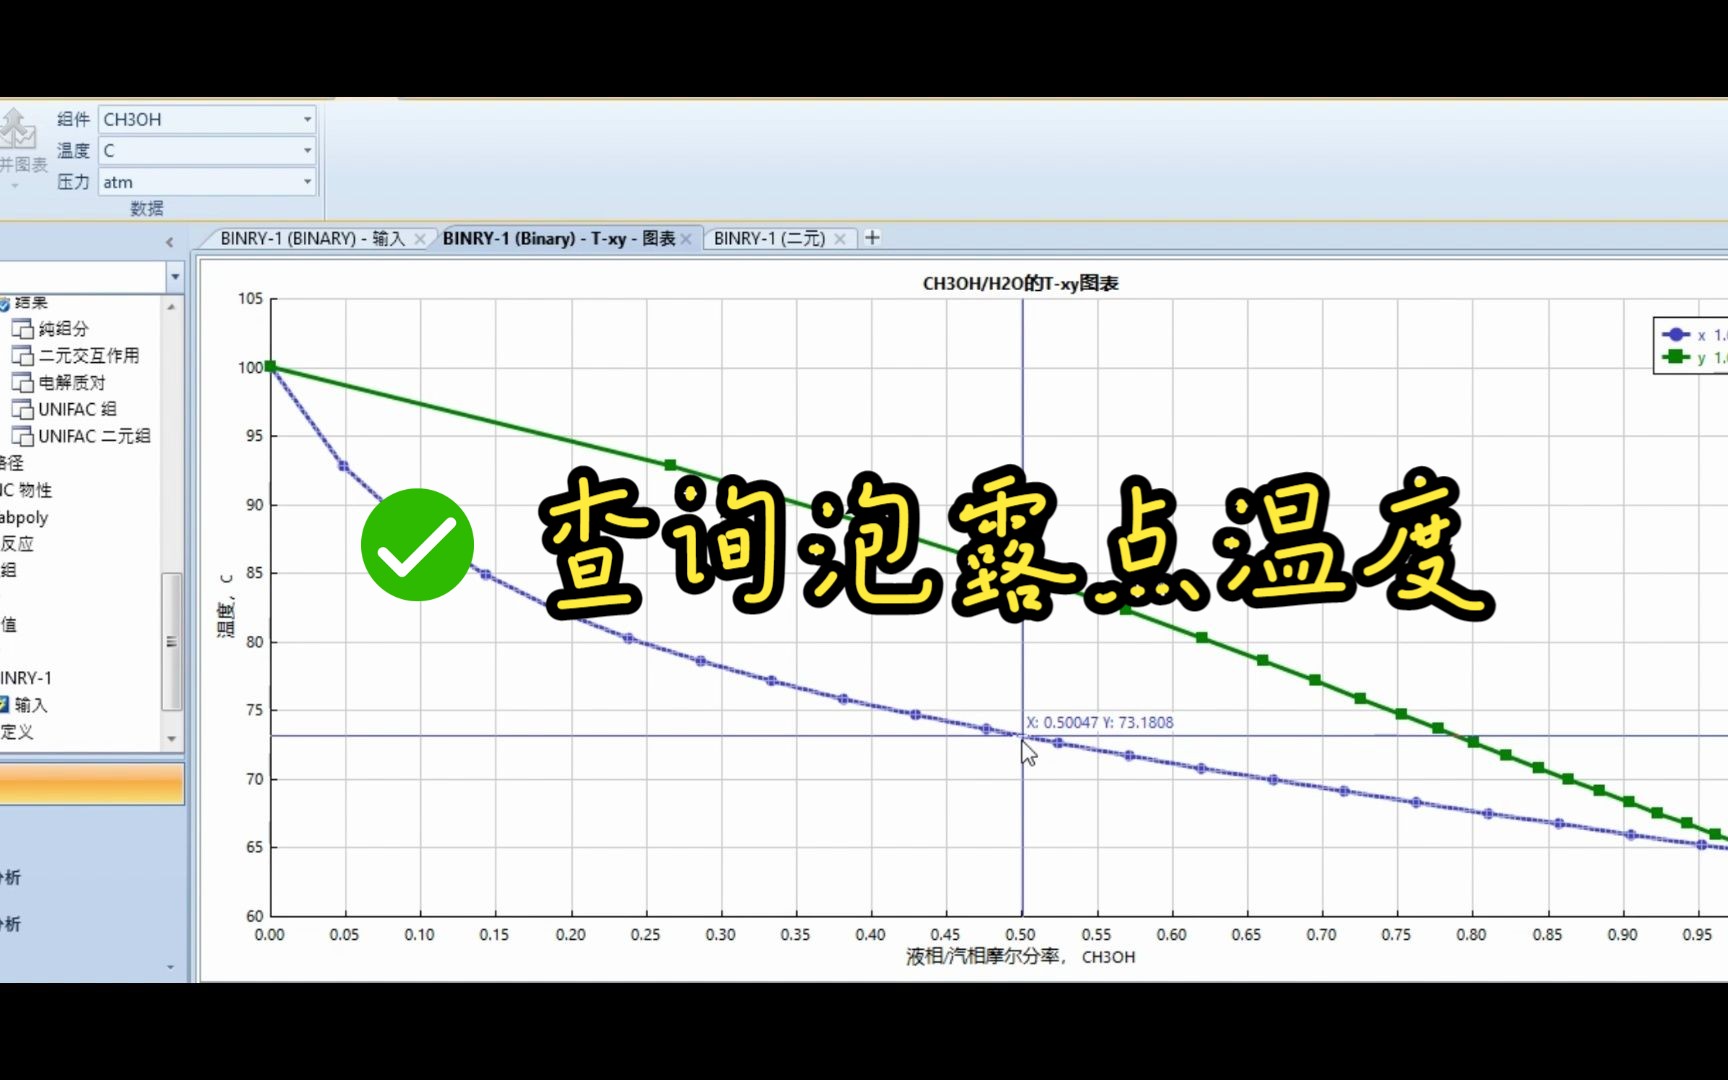Open the 二元交互作用 form in the tree
Viewport: 1728px width, 1080px height.
pyautogui.click(x=89, y=355)
